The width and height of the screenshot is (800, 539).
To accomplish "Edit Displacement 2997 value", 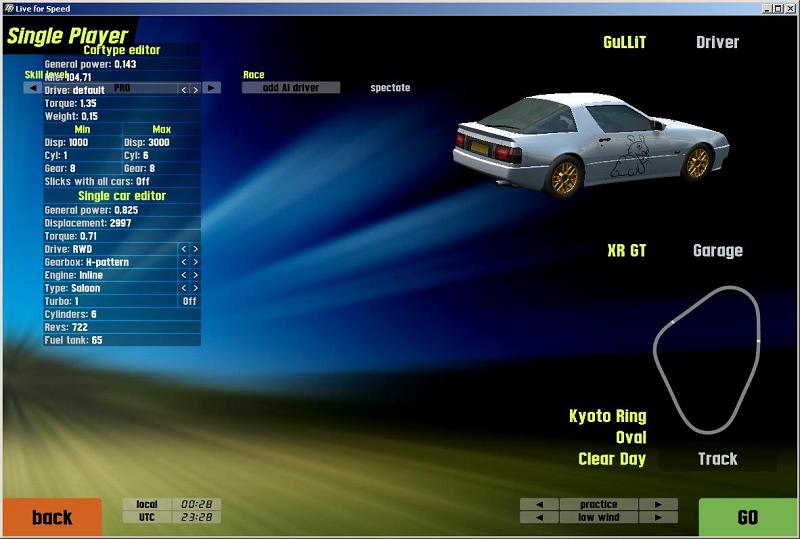I will pyautogui.click(x=122, y=223).
